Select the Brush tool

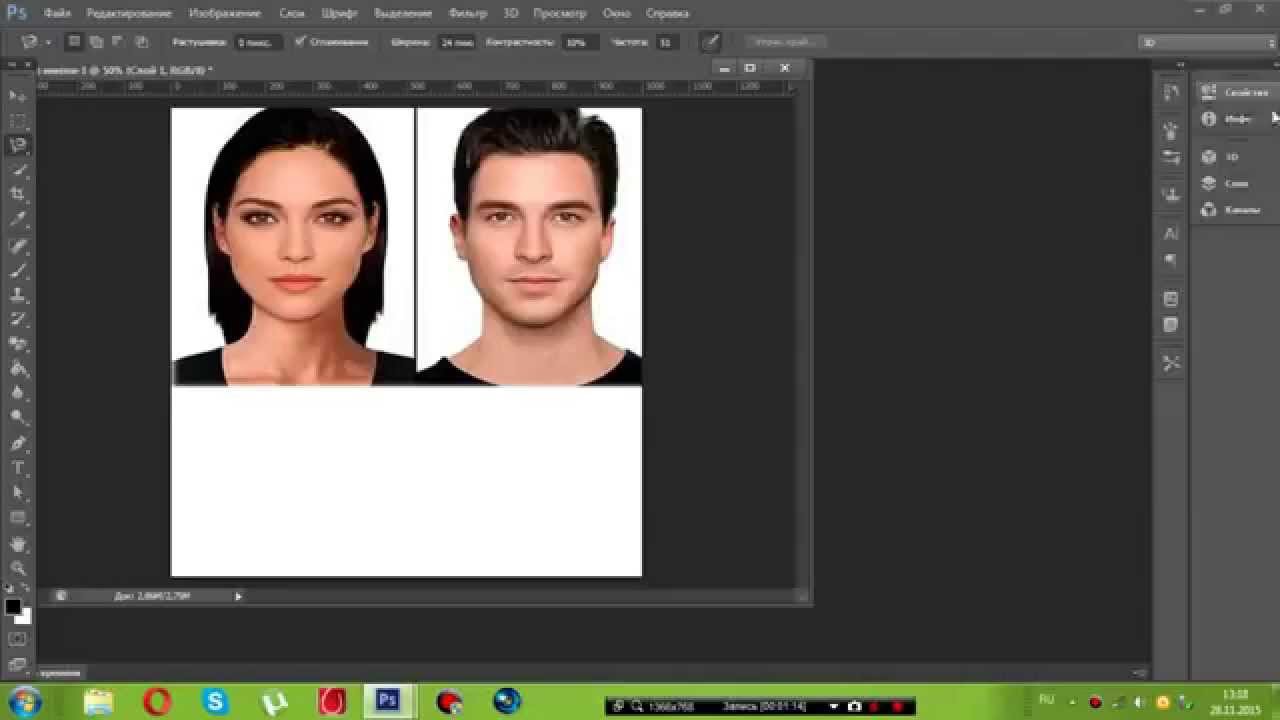[18, 271]
